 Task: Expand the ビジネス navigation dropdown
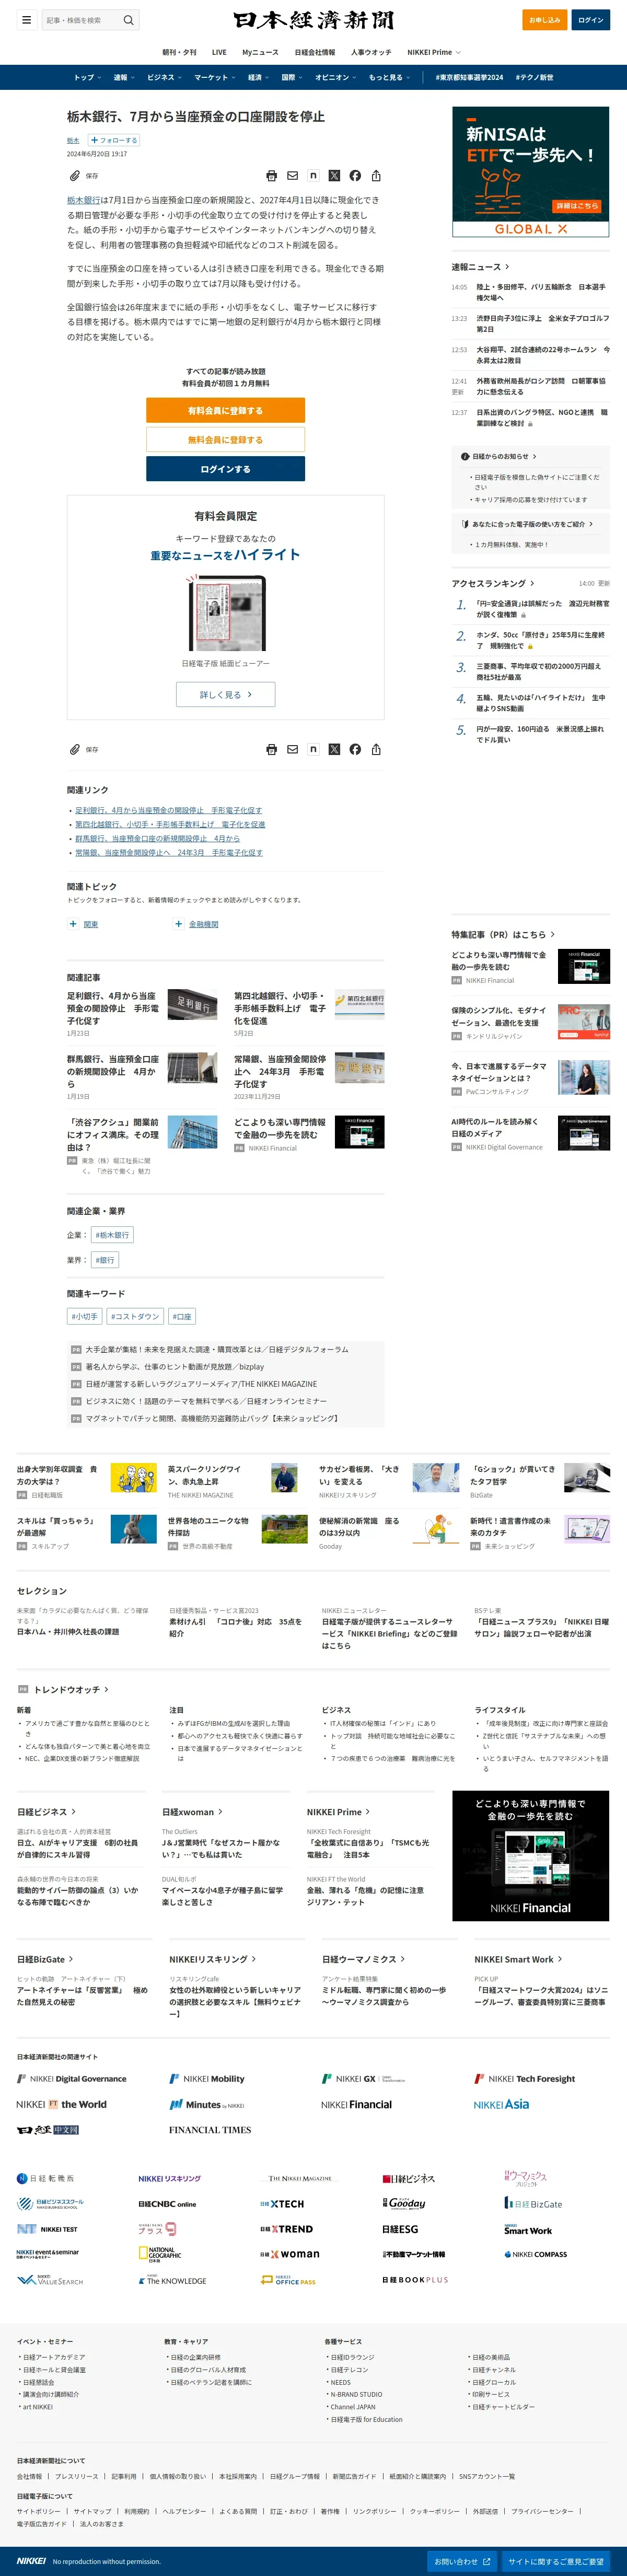pyautogui.click(x=164, y=77)
